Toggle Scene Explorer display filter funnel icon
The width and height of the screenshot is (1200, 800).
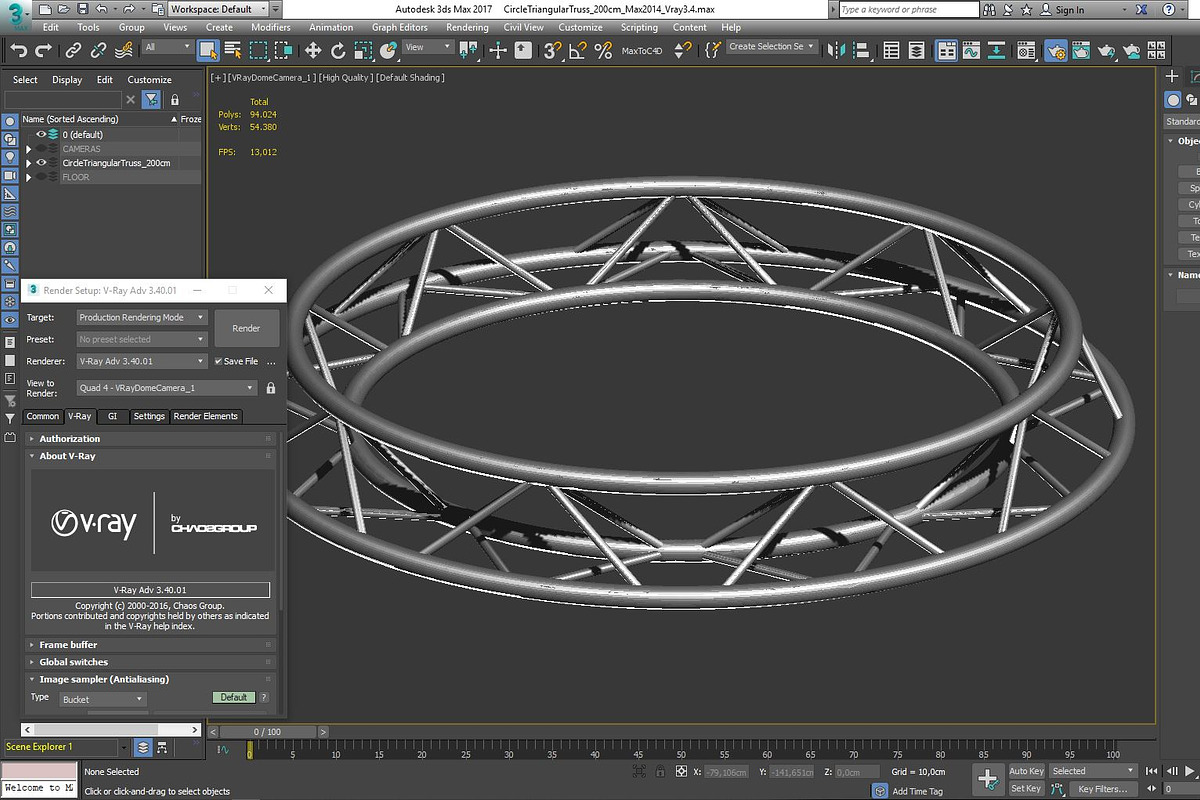(x=150, y=99)
